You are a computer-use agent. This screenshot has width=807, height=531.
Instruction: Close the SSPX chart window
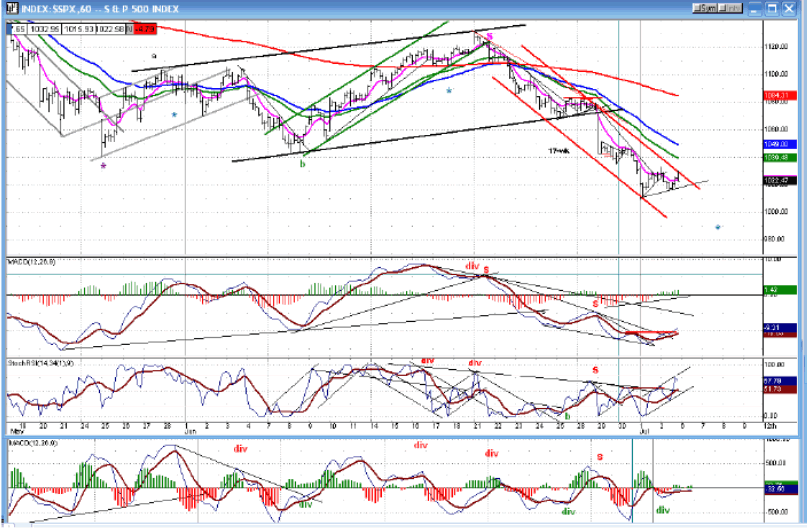click(x=789, y=8)
